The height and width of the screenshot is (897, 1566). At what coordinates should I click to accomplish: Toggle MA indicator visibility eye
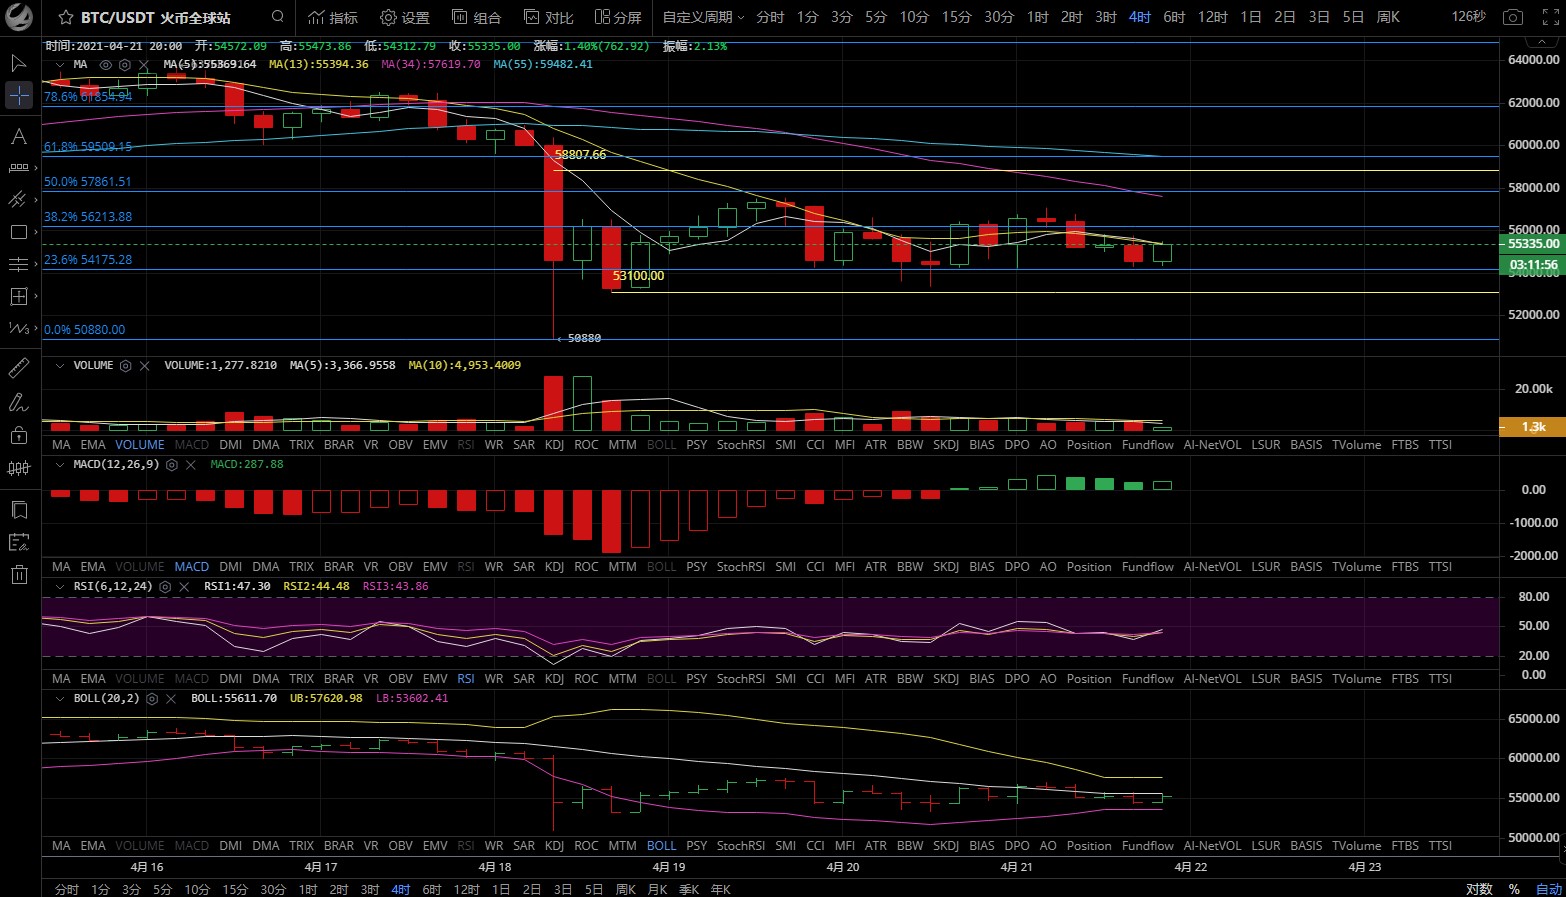tap(105, 64)
